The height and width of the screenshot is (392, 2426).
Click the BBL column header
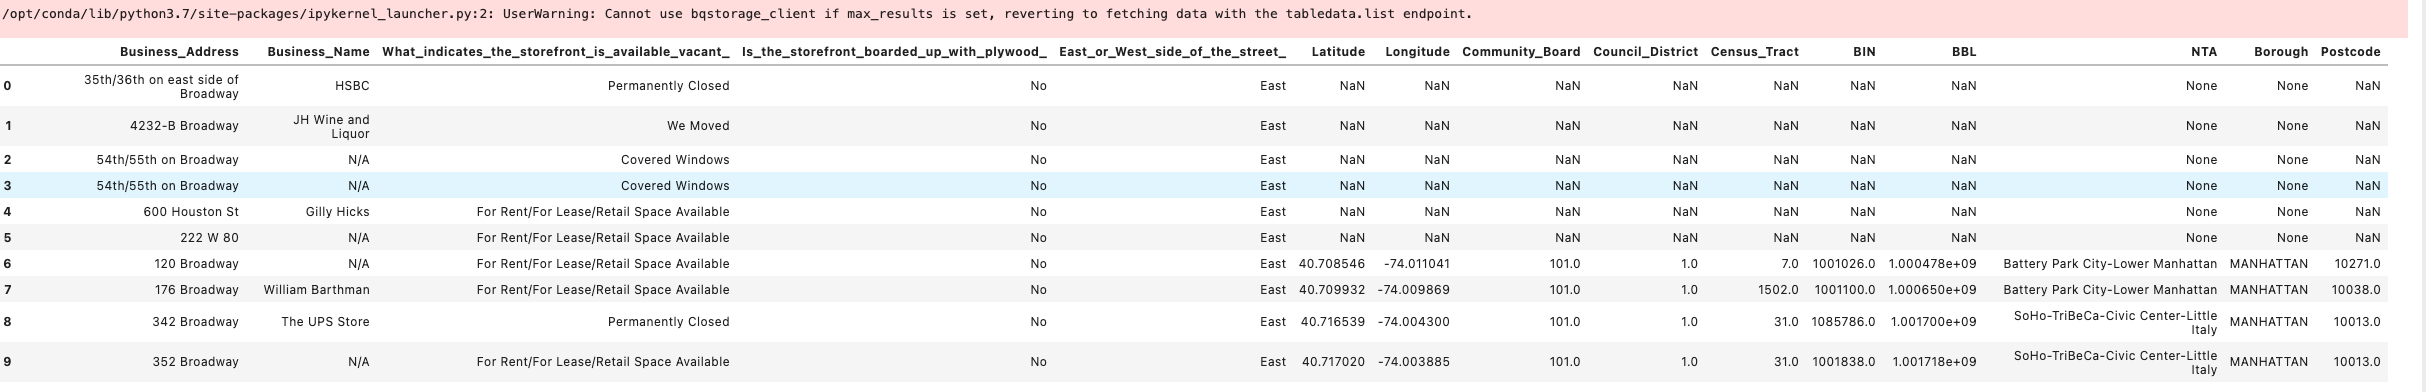pos(1964,52)
